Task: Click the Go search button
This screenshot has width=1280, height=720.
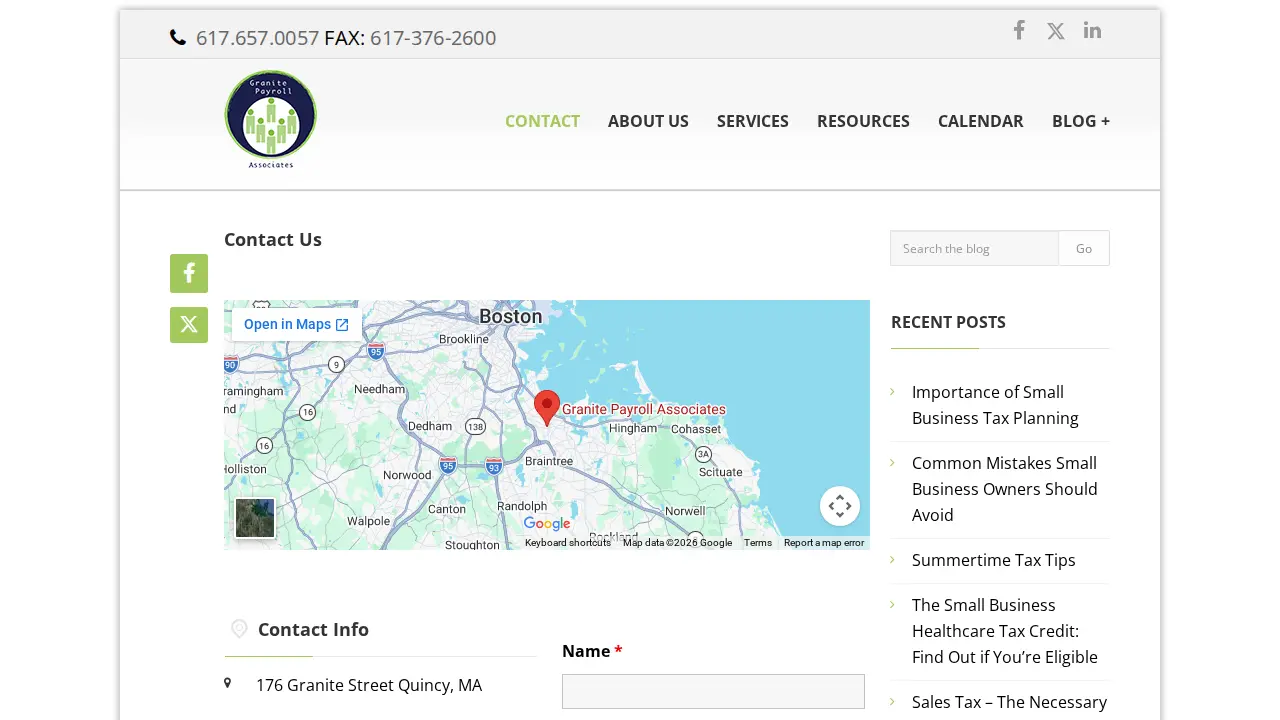Action: coord(1084,248)
